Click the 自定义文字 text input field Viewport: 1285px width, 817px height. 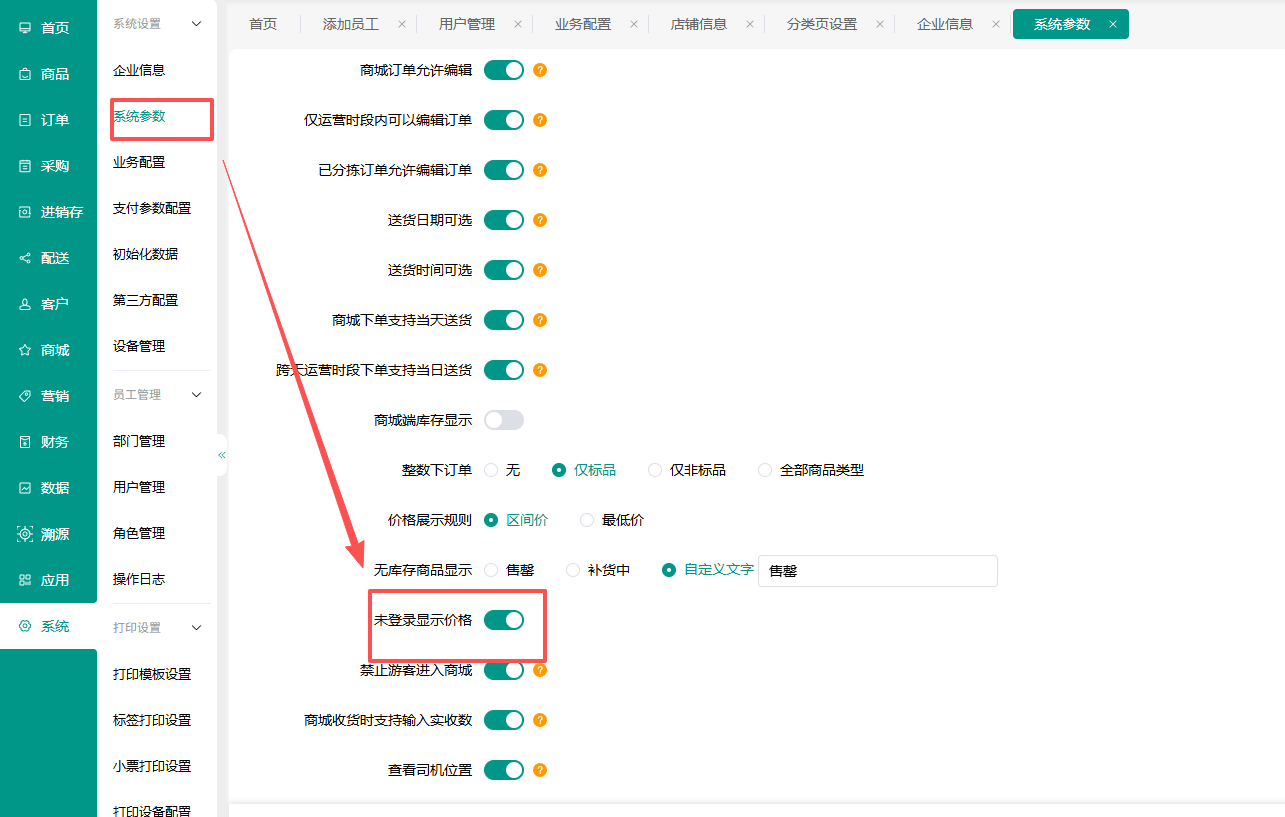(878, 571)
